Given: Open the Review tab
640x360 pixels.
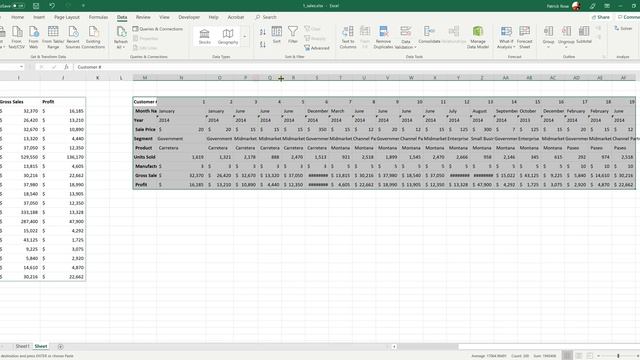Looking at the screenshot, I should tap(143, 17).
